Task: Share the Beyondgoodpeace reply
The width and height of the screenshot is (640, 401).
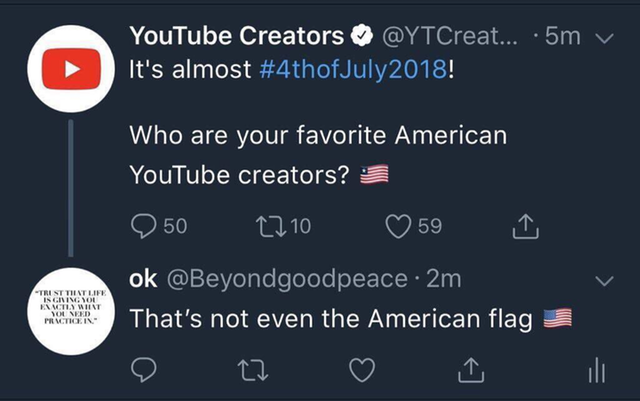Action: pos(471,370)
